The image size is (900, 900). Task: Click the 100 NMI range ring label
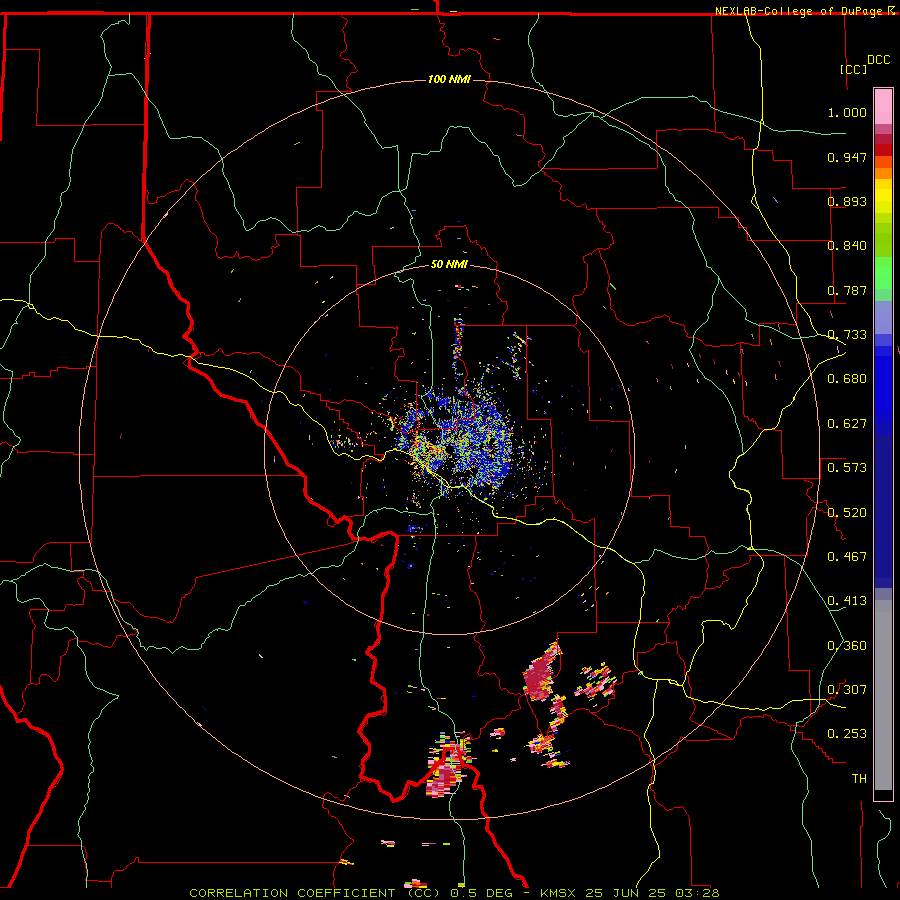click(x=449, y=79)
